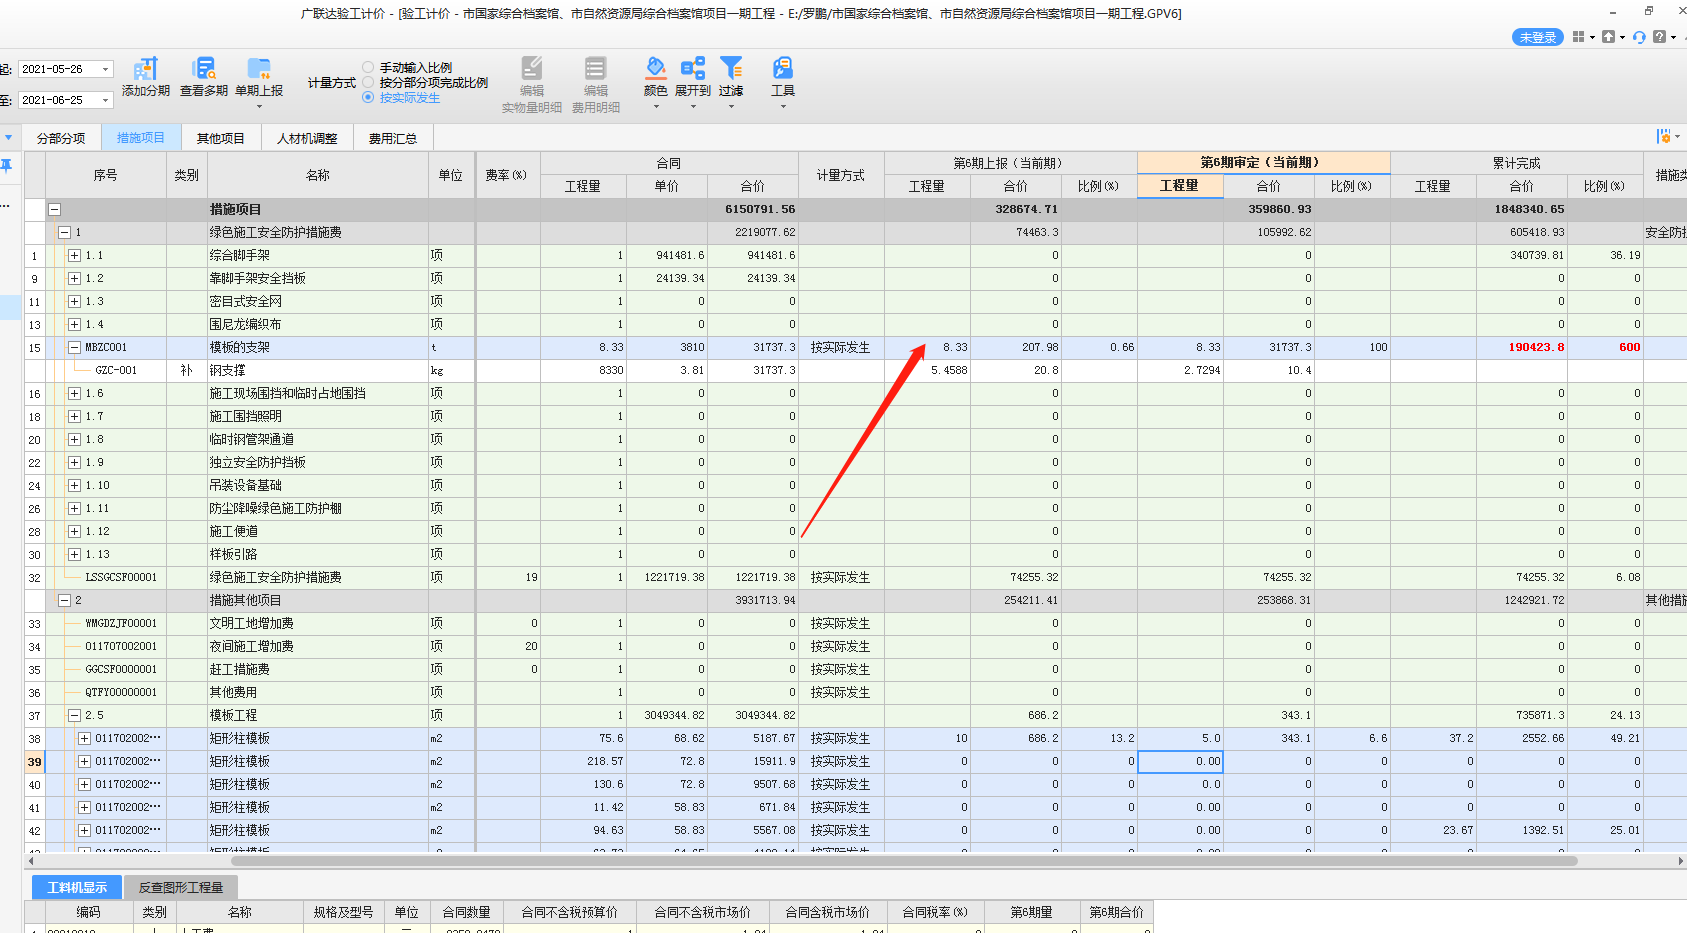
Task: Select 按实际发生 radio option
Action: point(368,98)
